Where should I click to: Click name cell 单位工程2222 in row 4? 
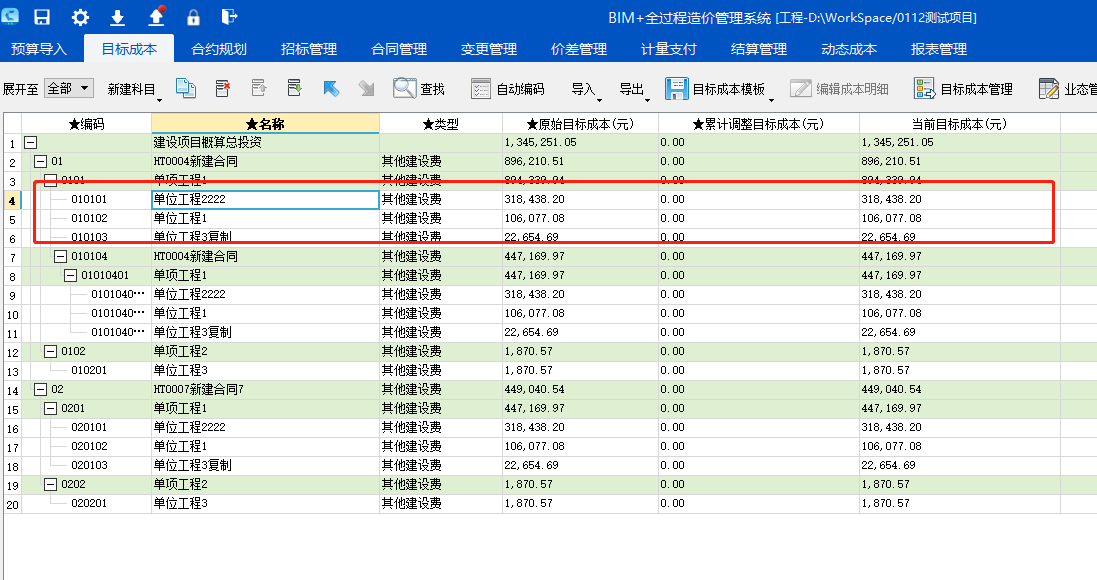[265, 199]
